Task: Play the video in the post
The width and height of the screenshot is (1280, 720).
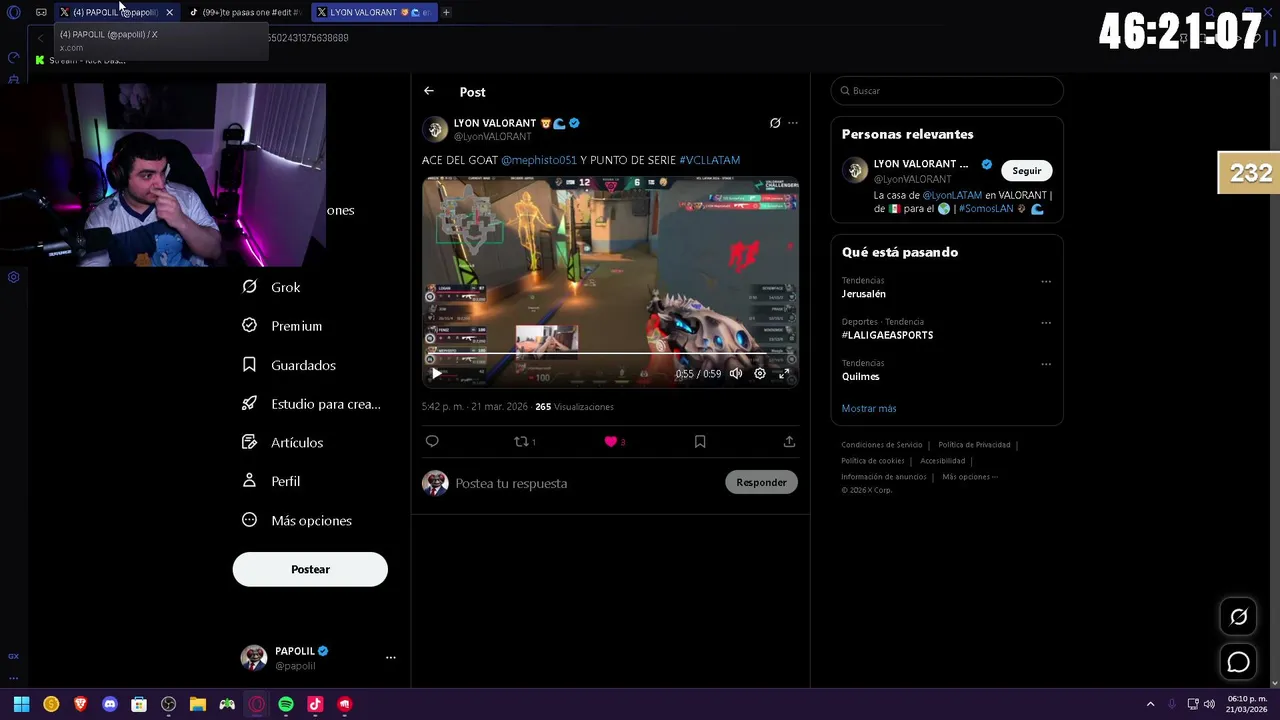Action: [x=436, y=373]
